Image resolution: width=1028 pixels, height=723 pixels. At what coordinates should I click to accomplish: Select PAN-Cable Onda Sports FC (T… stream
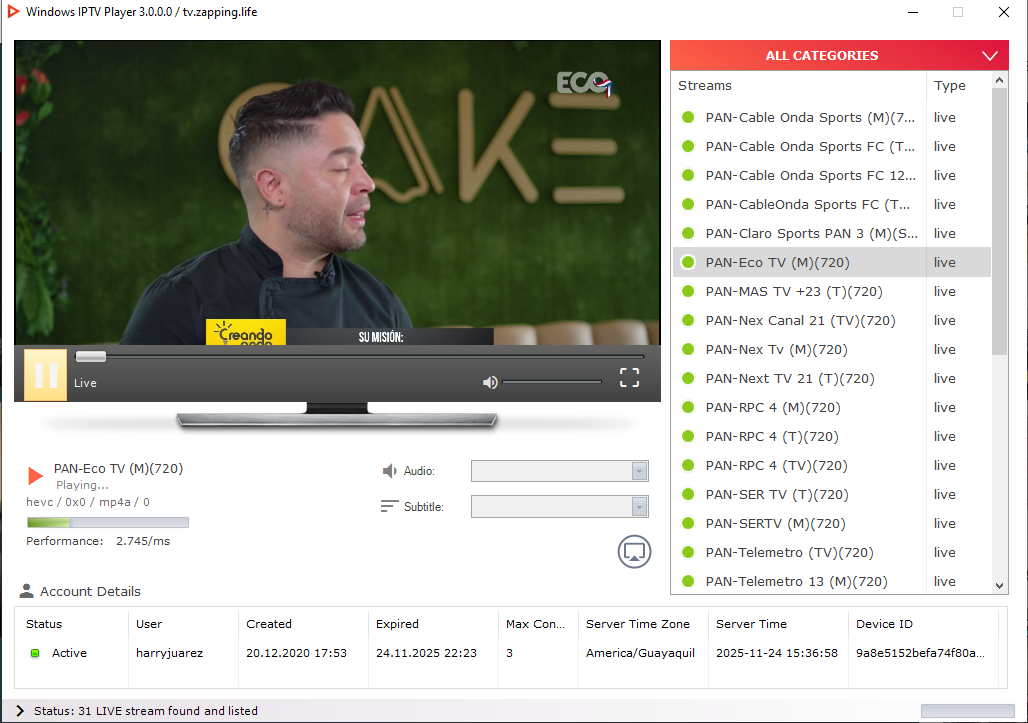coord(831,146)
